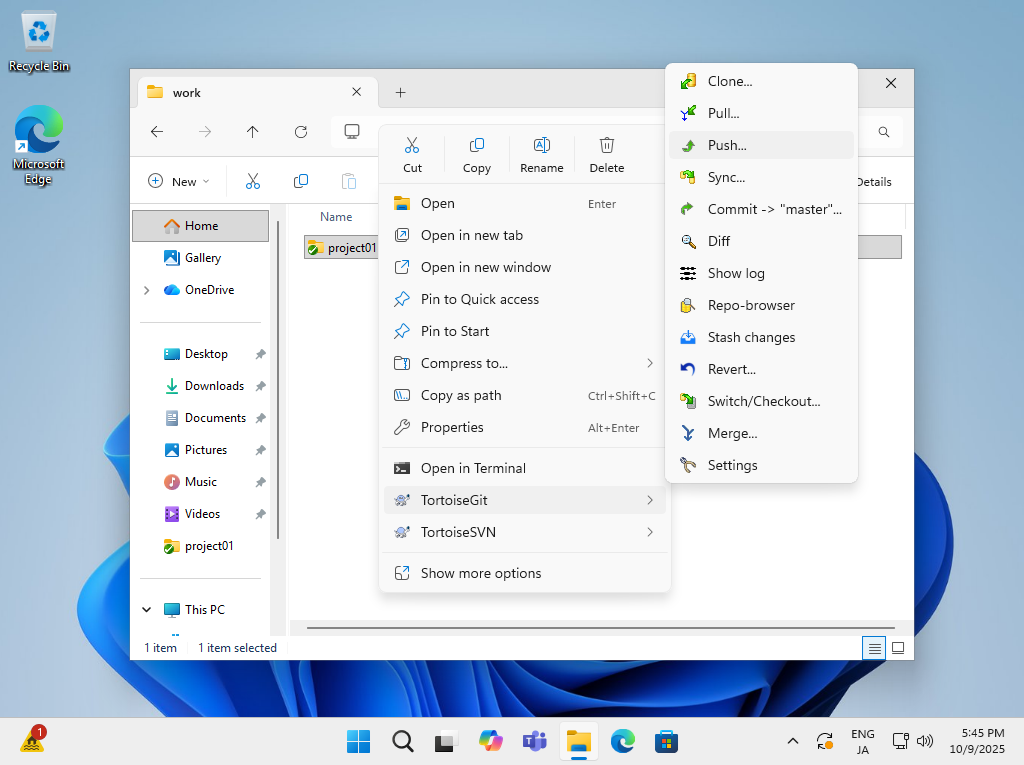Click Show more options

click(481, 573)
